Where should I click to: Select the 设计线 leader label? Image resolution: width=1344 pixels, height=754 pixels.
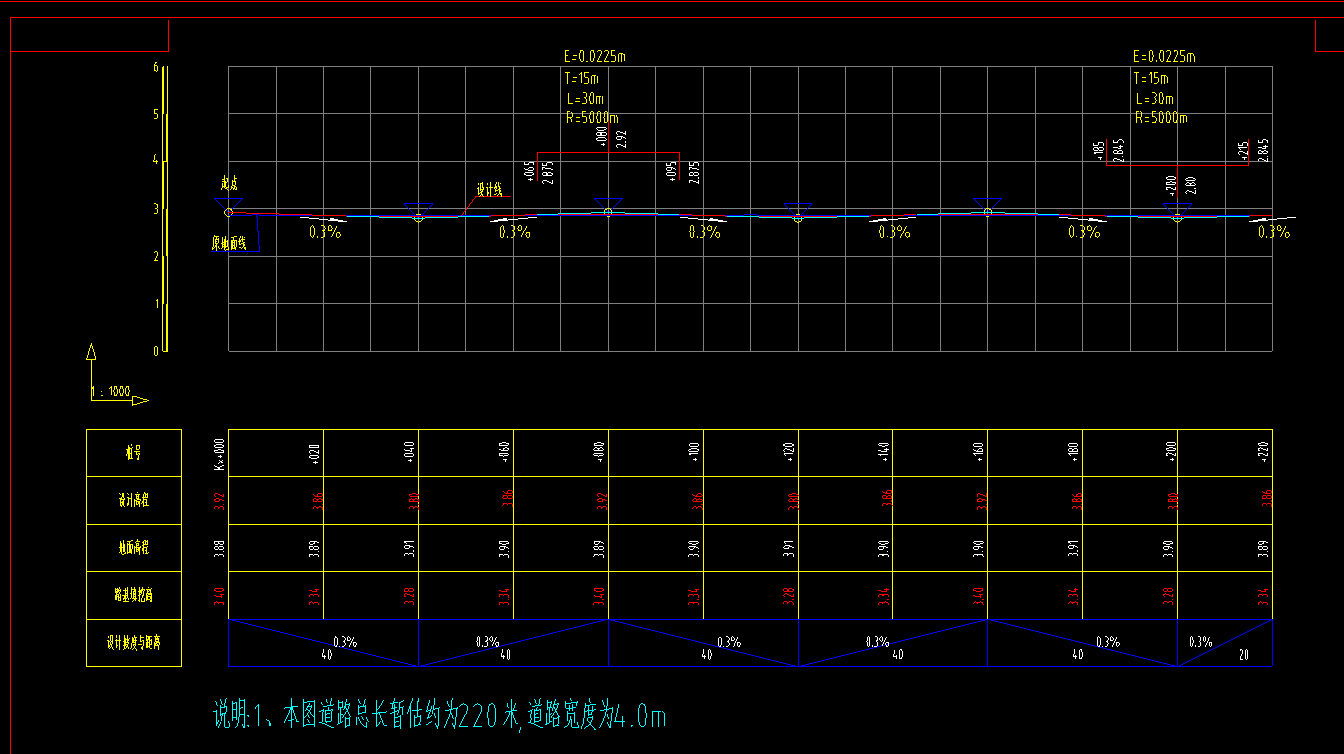pyautogui.click(x=489, y=189)
